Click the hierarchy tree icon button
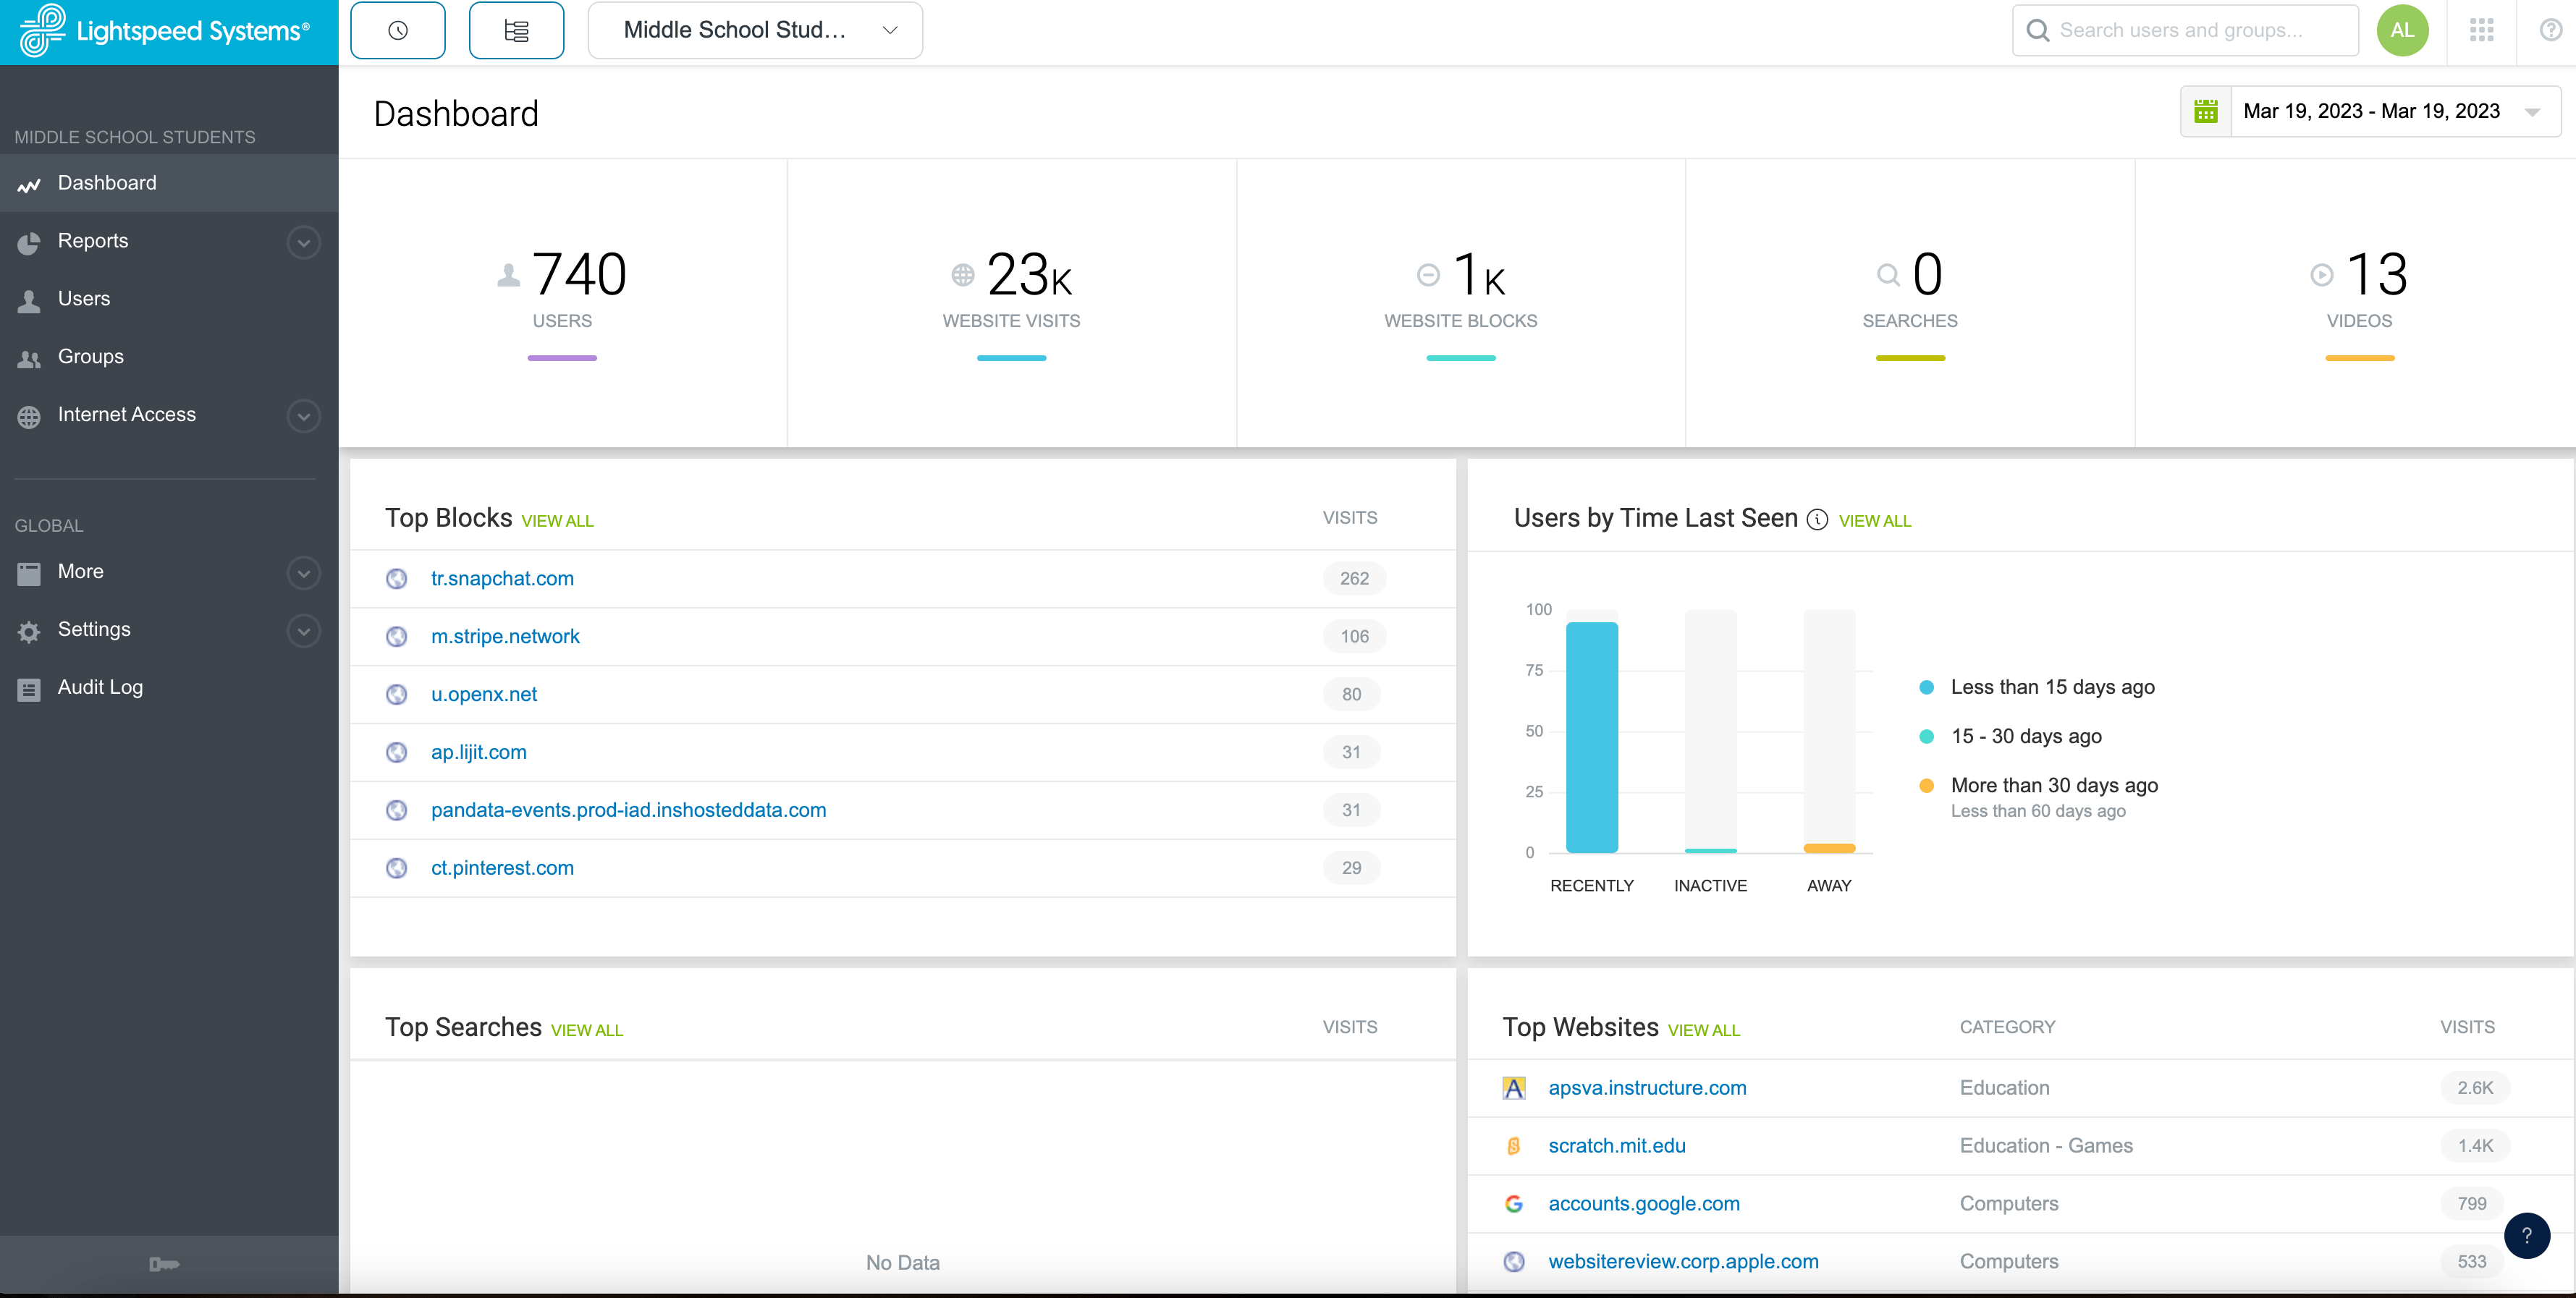 coord(516,31)
